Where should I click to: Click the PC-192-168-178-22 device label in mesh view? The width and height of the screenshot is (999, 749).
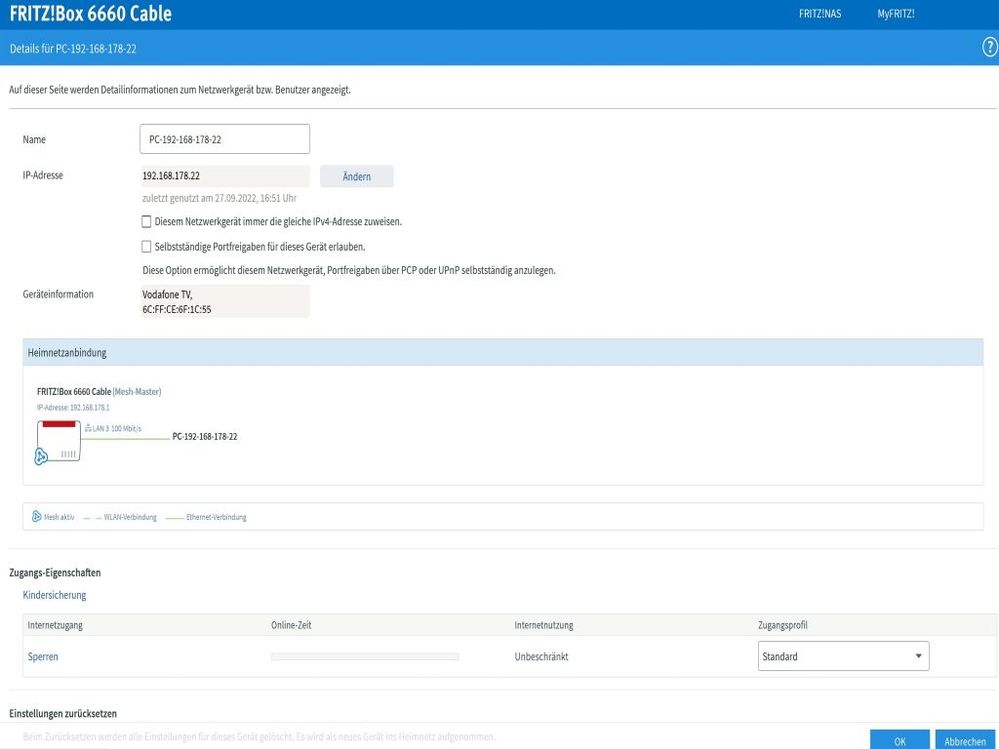(x=205, y=436)
